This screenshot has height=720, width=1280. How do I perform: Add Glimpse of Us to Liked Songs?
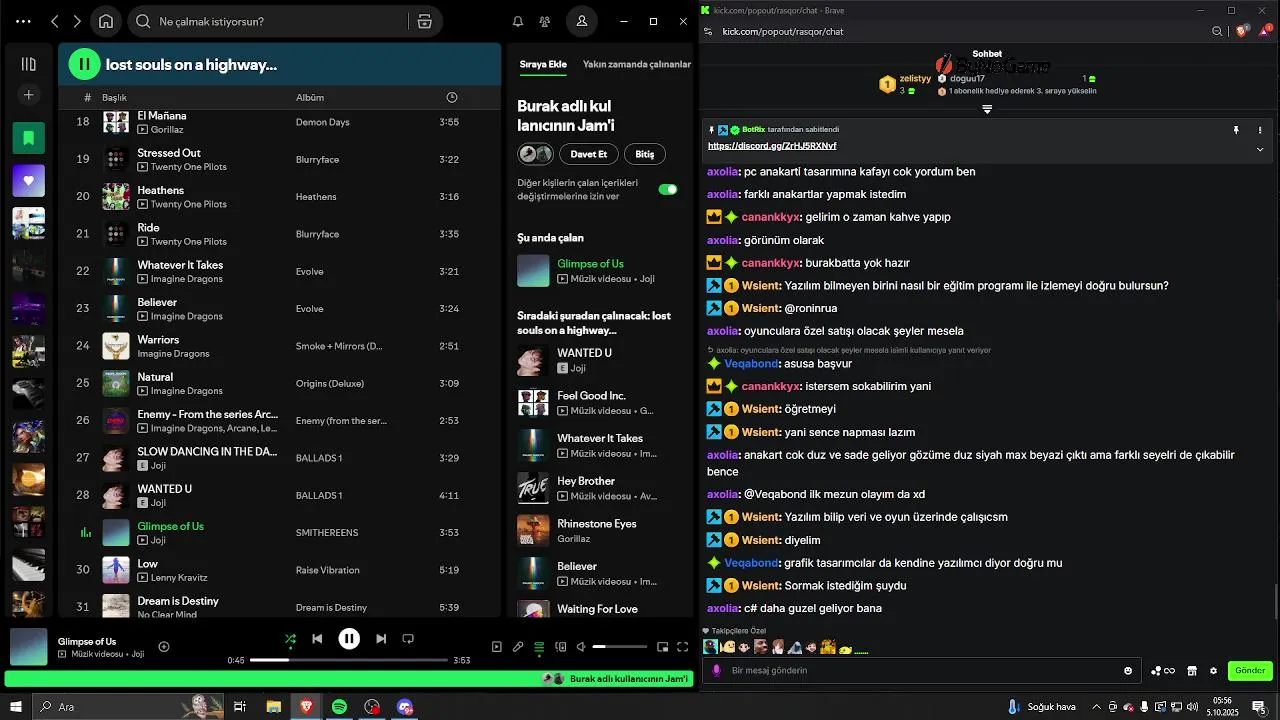(x=164, y=647)
